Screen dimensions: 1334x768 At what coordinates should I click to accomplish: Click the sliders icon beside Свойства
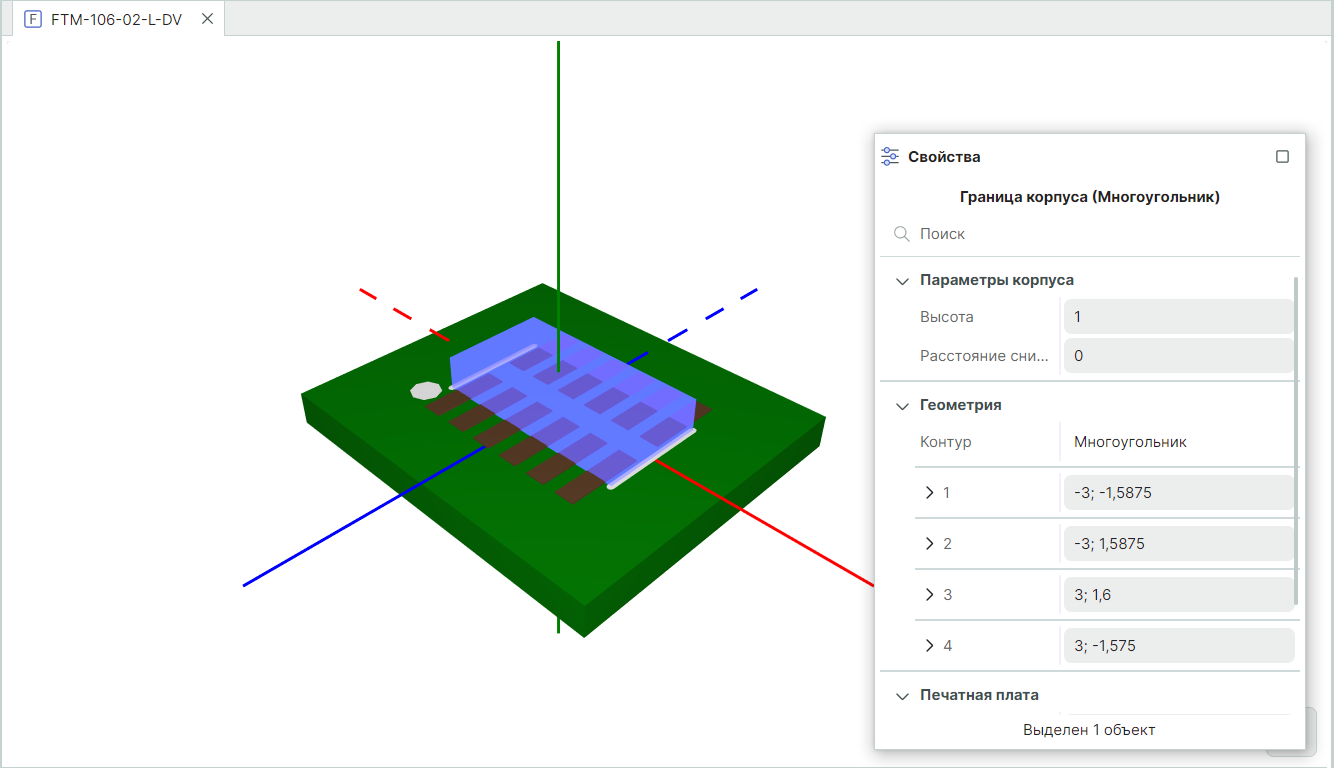tap(890, 157)
